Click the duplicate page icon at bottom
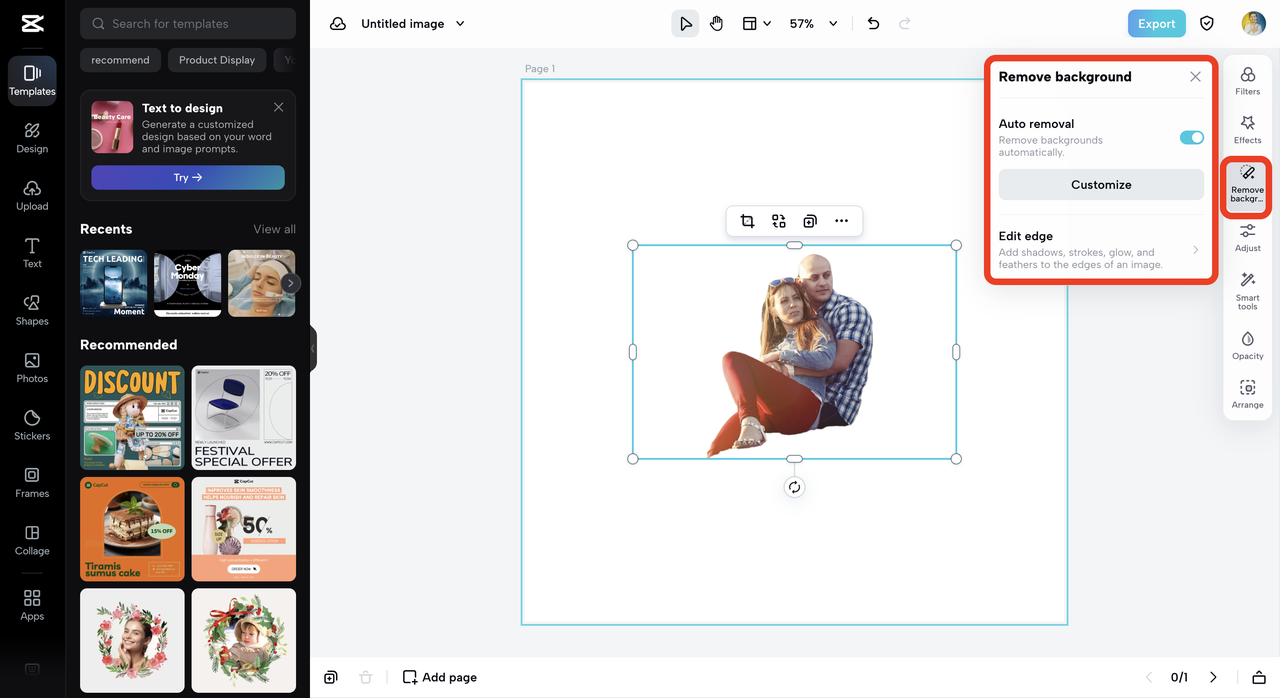 click(331, 677)
